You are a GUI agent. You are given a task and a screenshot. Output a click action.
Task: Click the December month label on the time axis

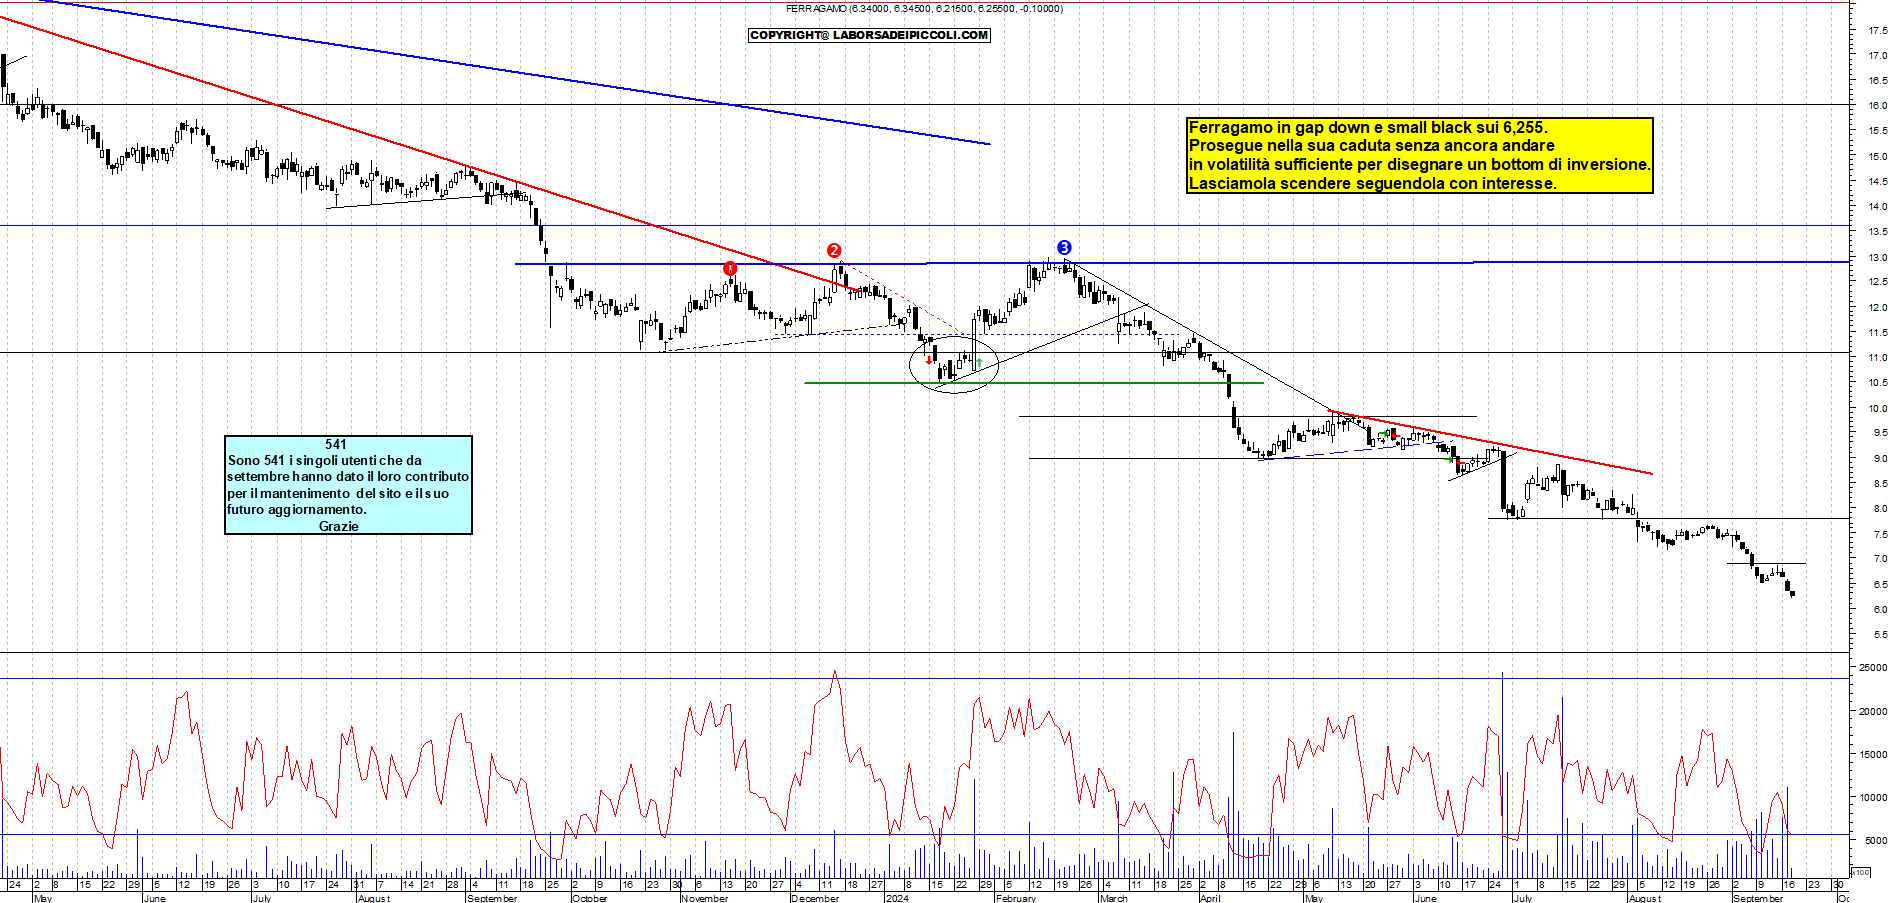815,898
